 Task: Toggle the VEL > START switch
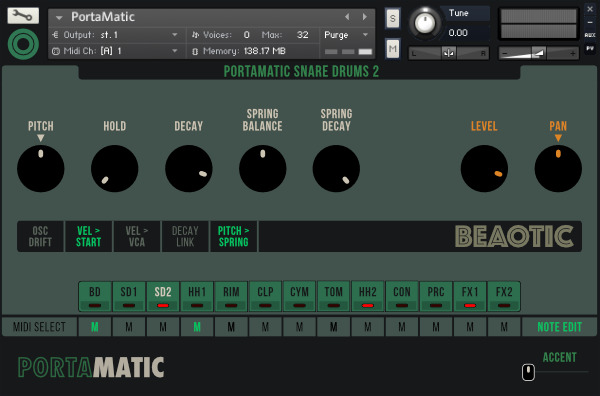[x=88, y=236]
